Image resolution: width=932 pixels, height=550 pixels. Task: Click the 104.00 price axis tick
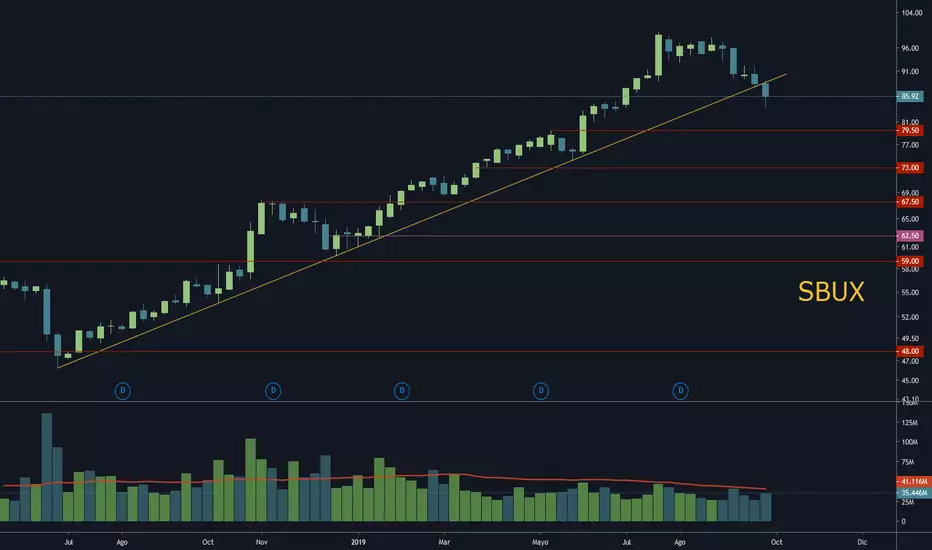(x=912, y=12)
